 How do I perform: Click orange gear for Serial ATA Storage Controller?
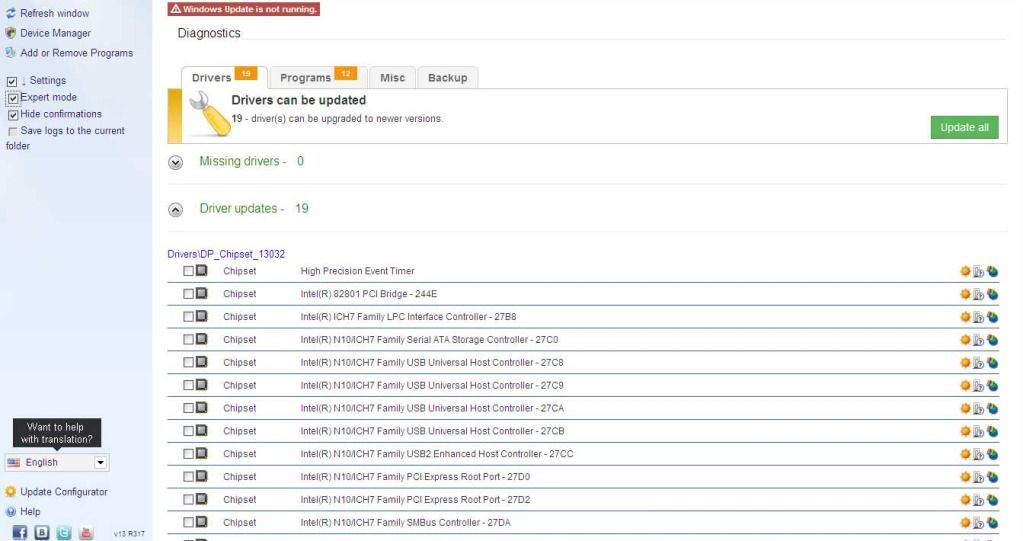[966, 339]
